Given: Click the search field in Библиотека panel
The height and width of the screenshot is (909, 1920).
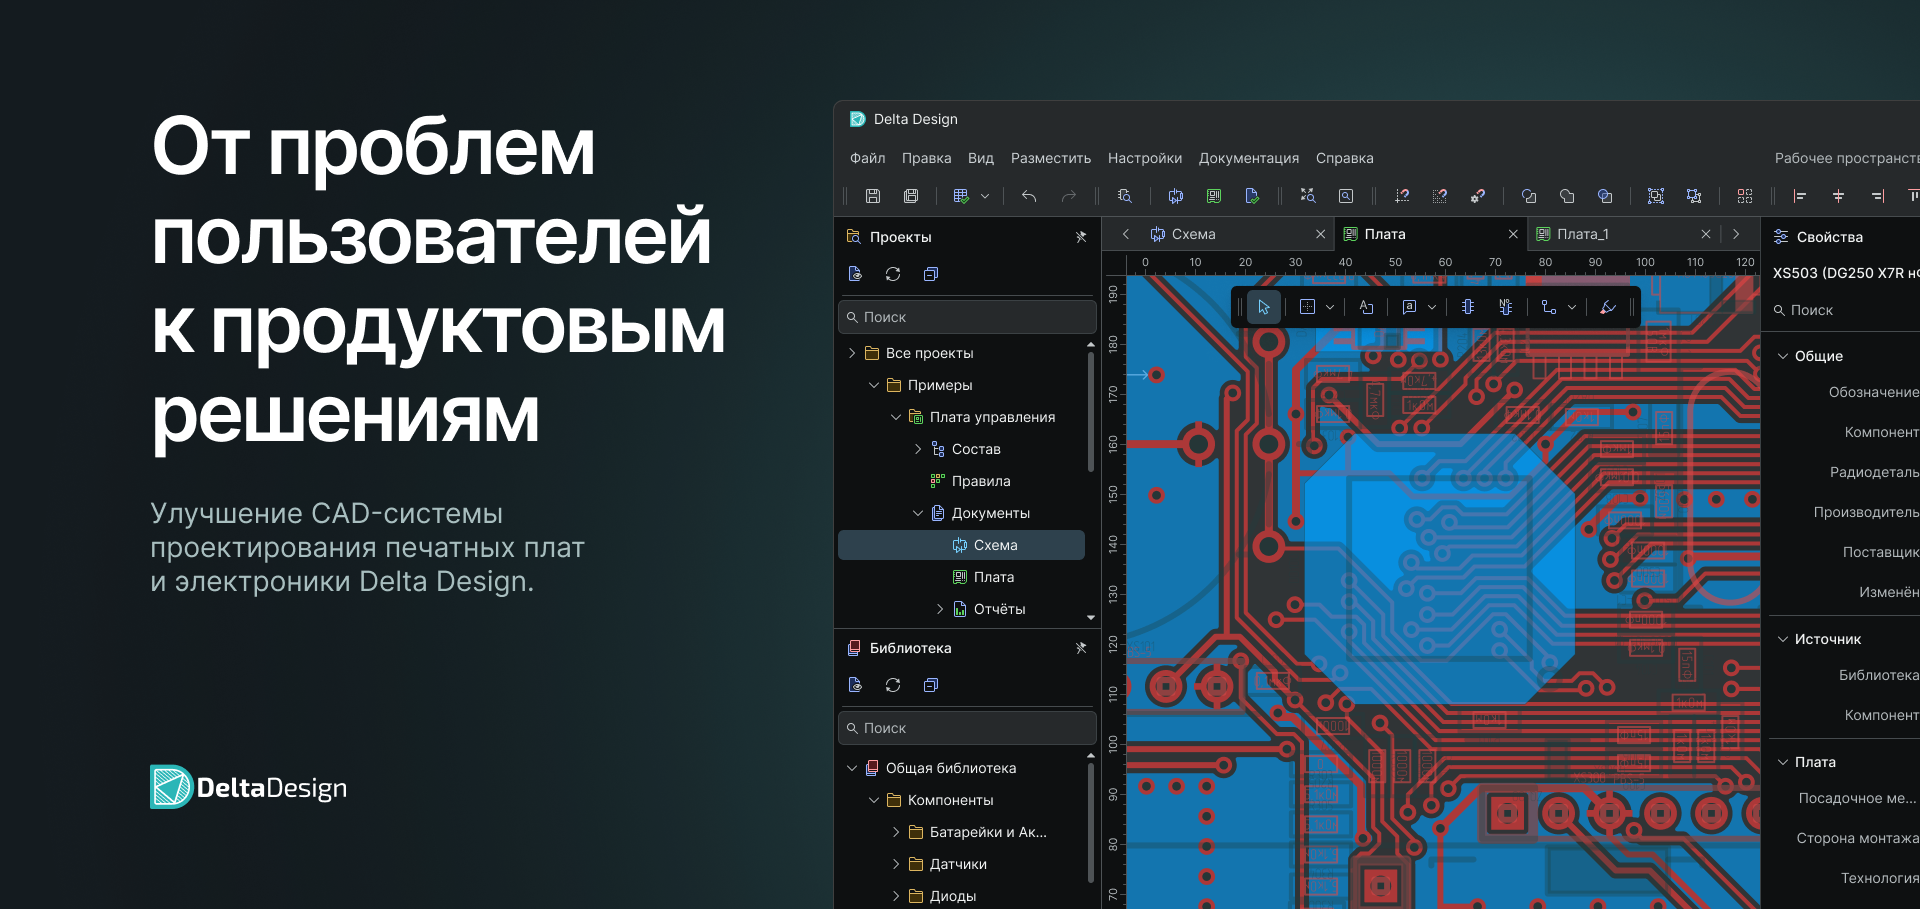Looking at the screenshot, I should [x=967, y=728].
